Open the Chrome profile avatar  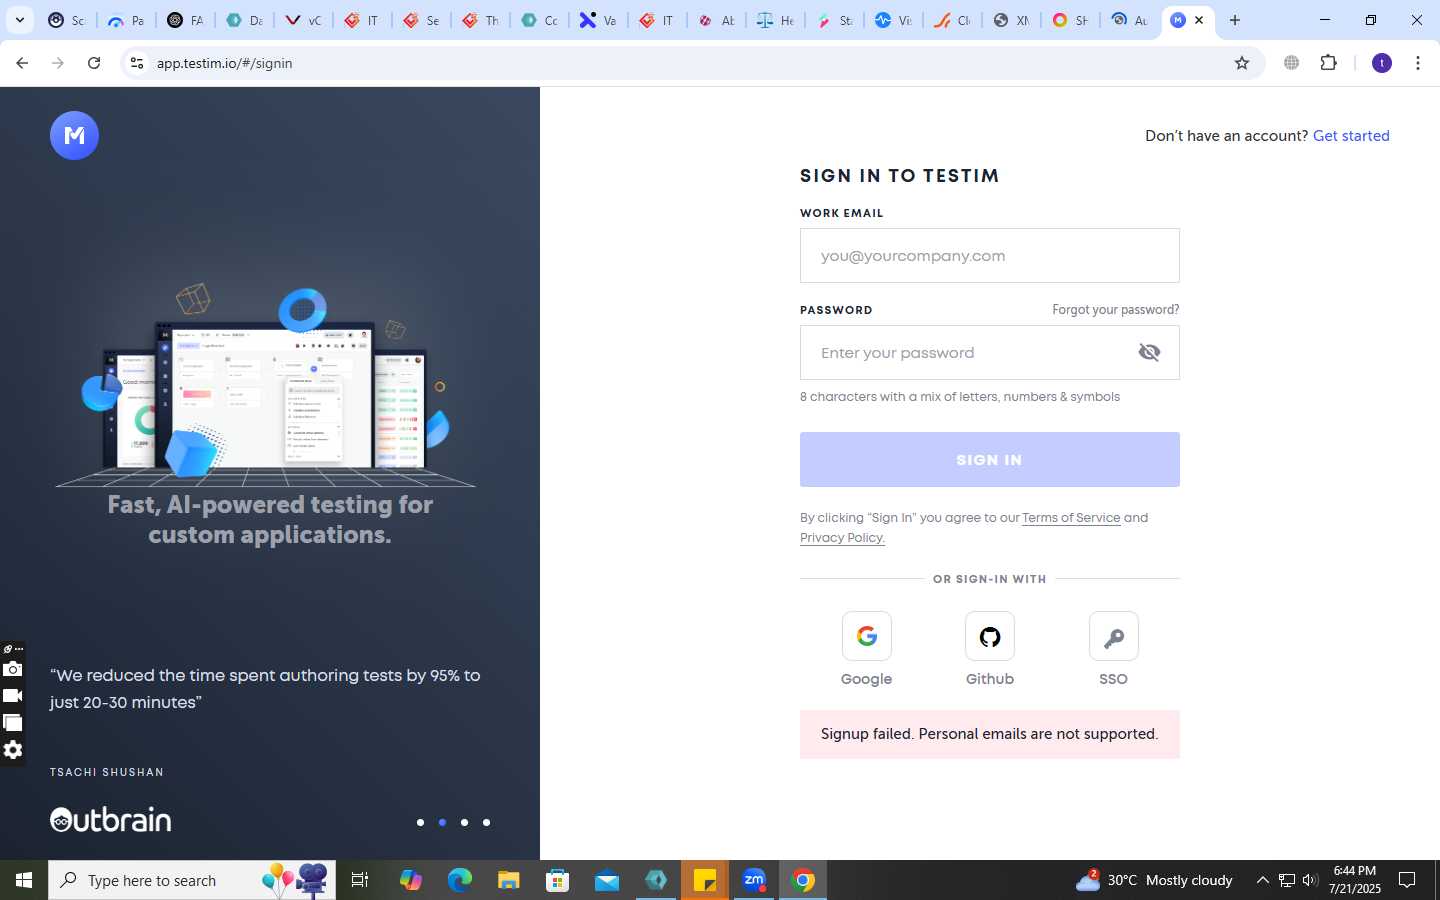[x=1382, y=63]
